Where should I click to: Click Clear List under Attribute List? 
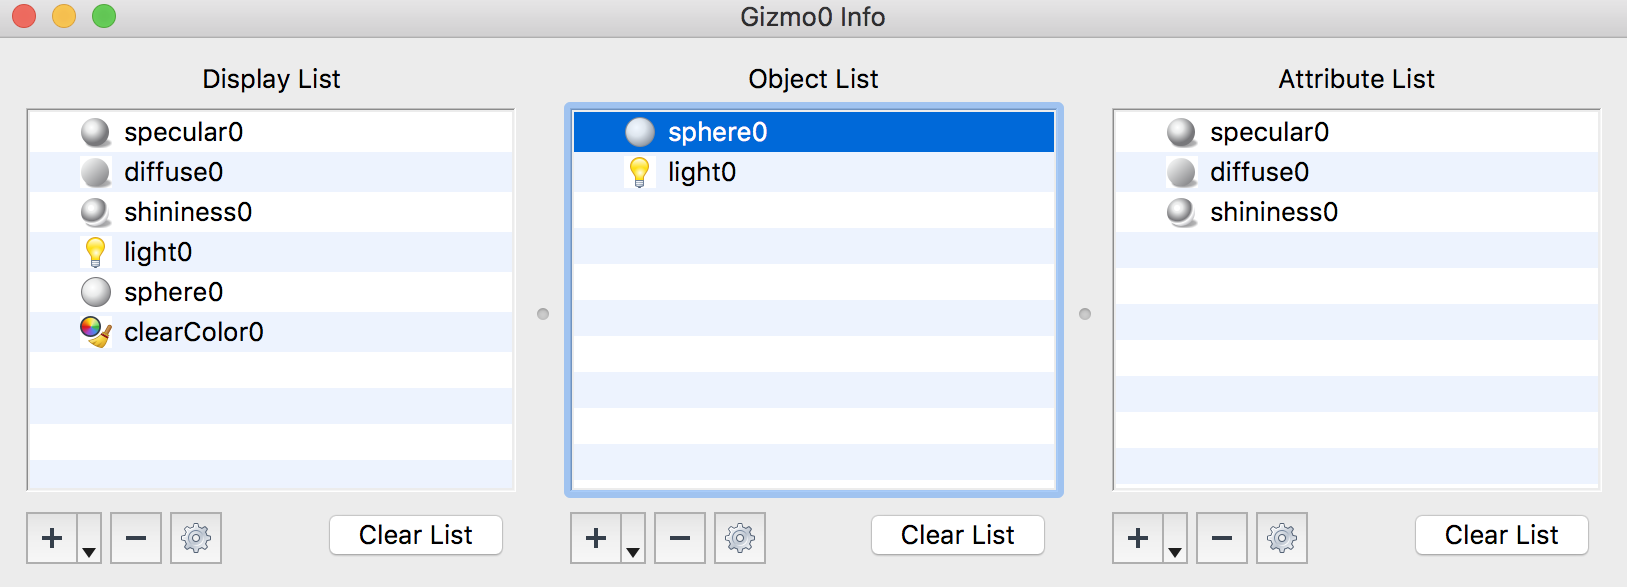click(1501, 535)
